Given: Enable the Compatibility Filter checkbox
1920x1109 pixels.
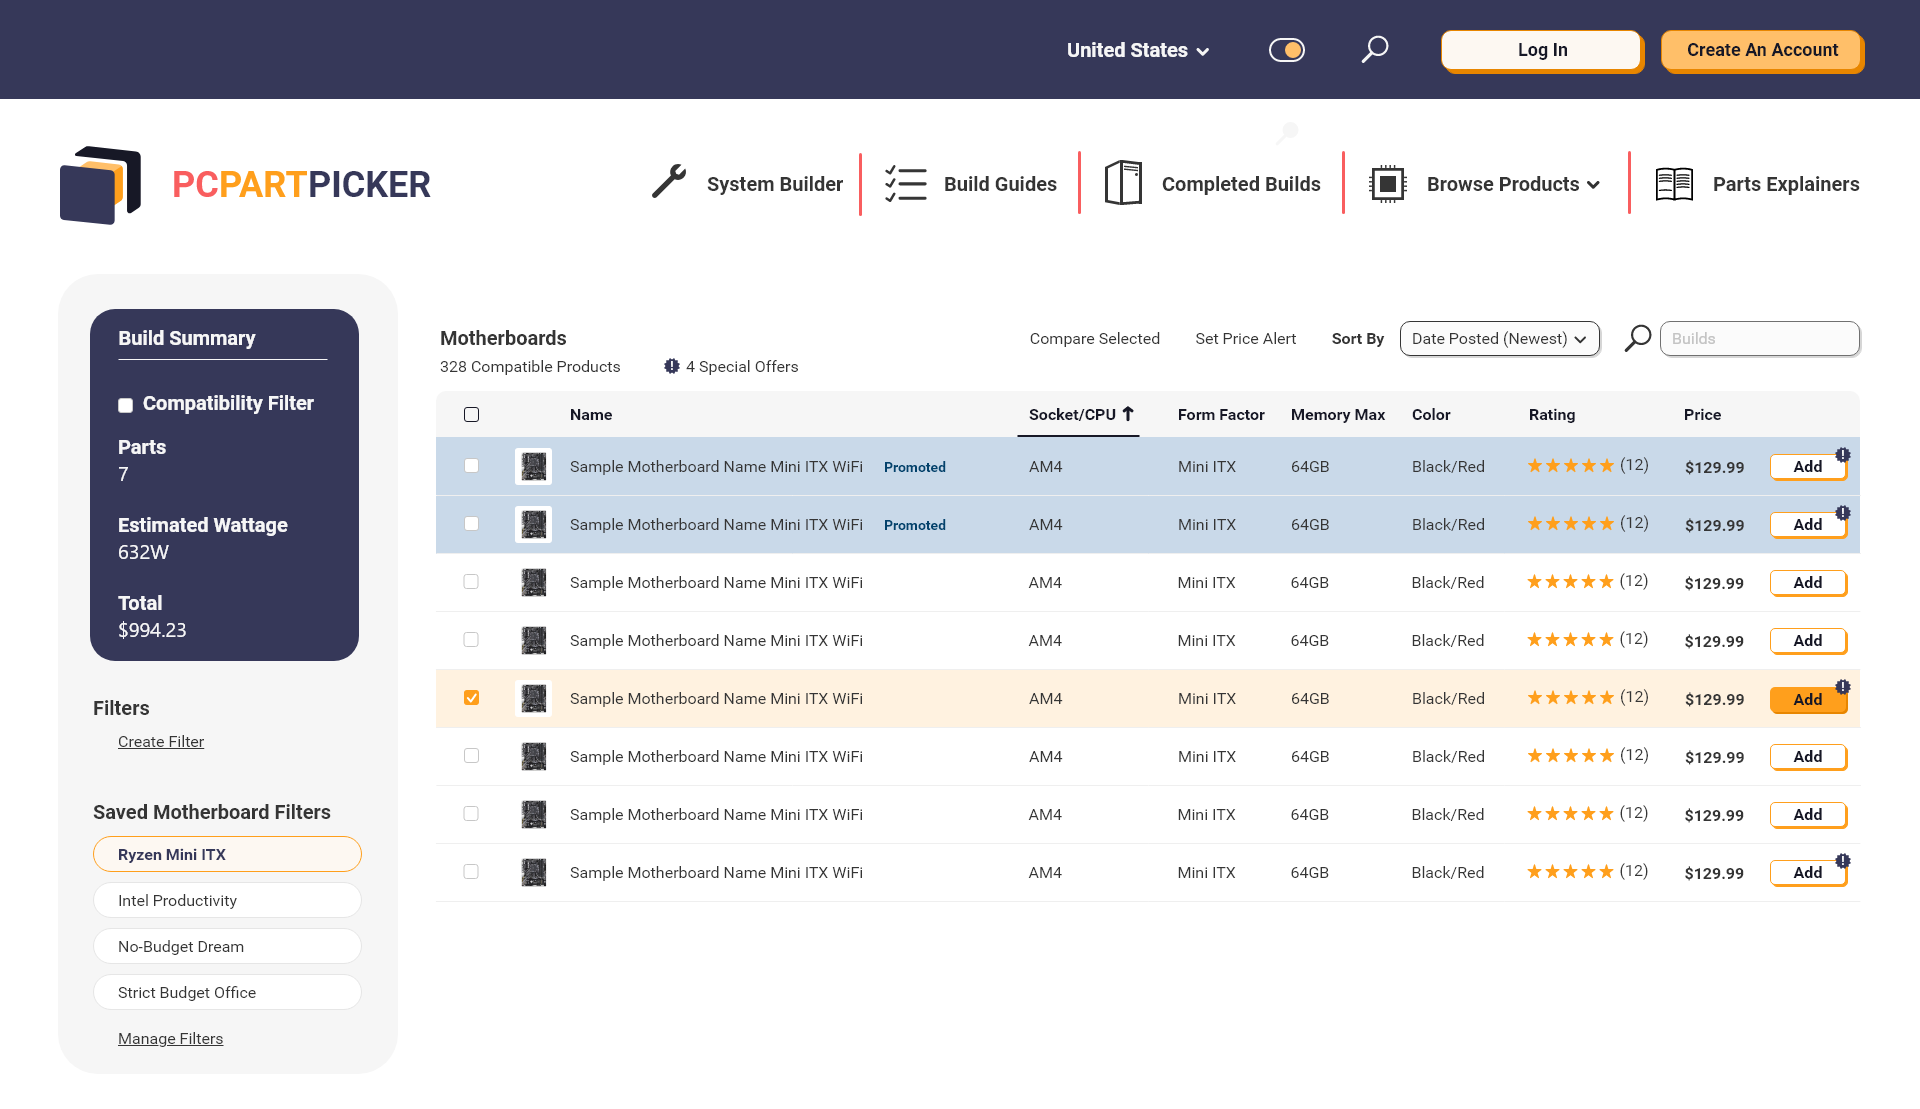Looking at the screenshot, I should coord(126,405).
